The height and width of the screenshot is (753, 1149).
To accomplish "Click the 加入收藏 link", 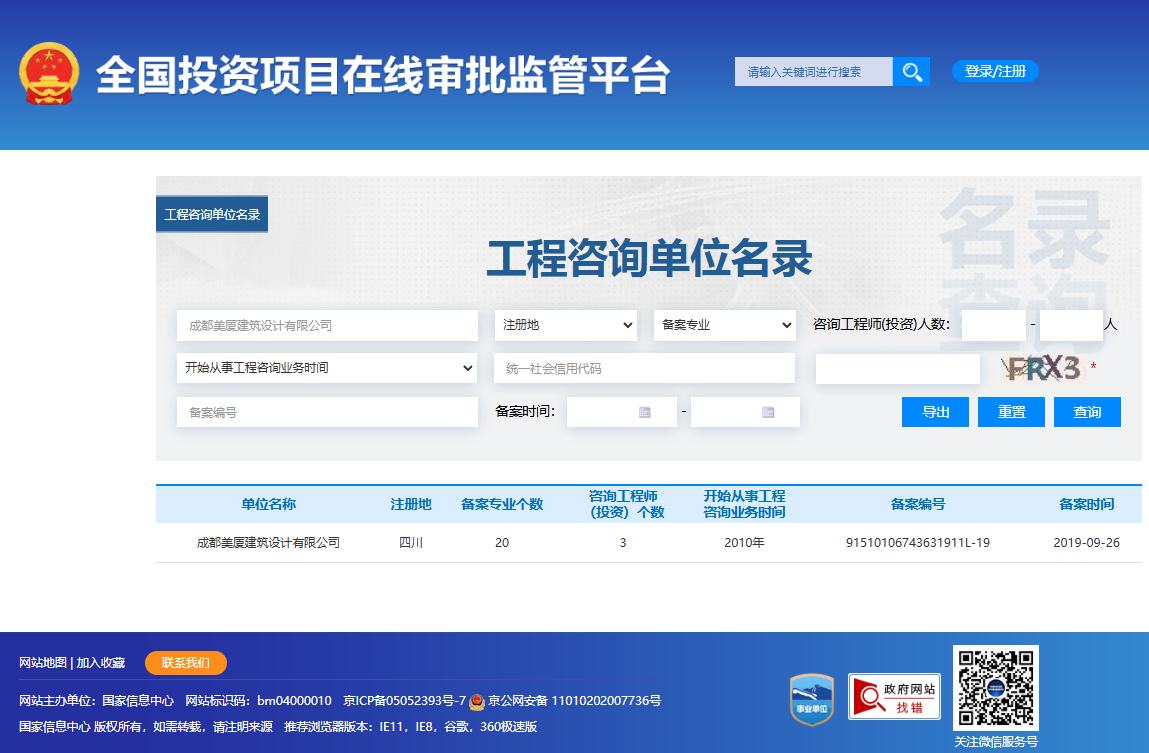I will 100,663.
